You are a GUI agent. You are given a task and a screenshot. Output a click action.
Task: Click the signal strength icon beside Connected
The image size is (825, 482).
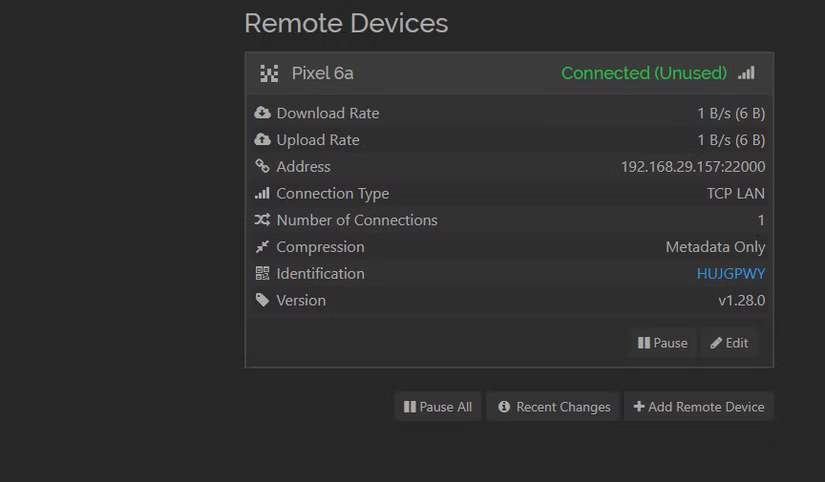746,73
